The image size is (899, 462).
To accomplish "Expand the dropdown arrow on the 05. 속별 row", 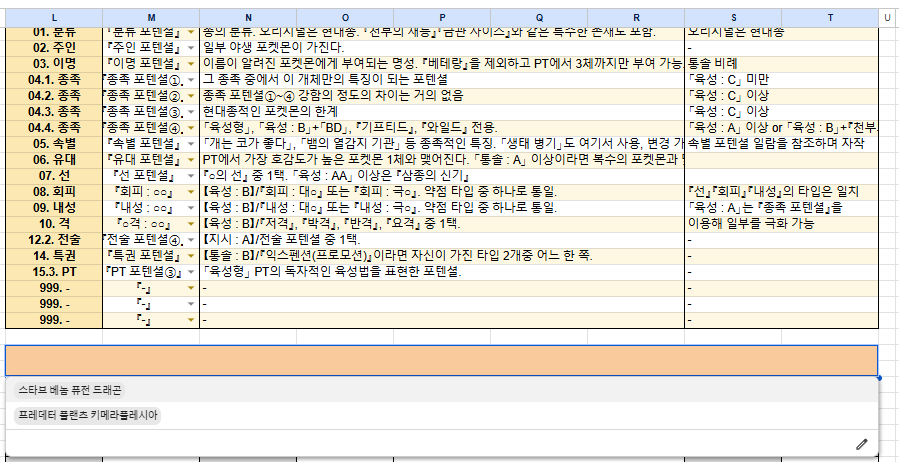I will (191, 144).
